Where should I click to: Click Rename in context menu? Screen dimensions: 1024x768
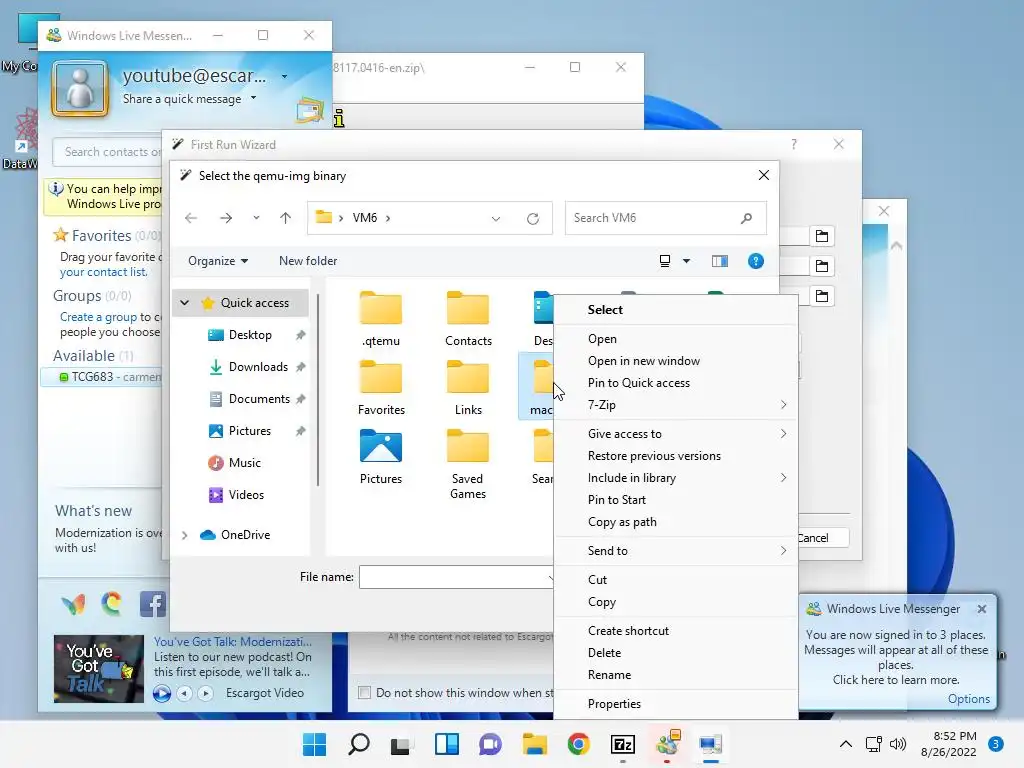click(675, 675)
